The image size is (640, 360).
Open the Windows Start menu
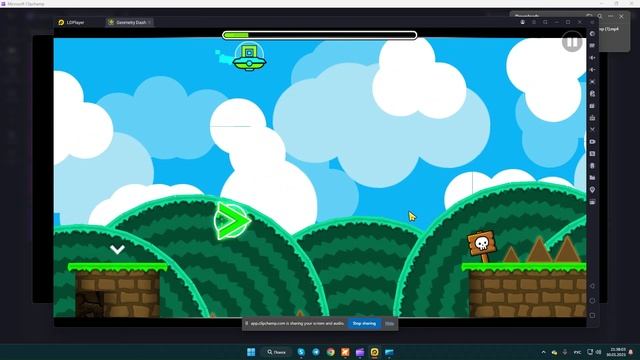coord(251,352)
